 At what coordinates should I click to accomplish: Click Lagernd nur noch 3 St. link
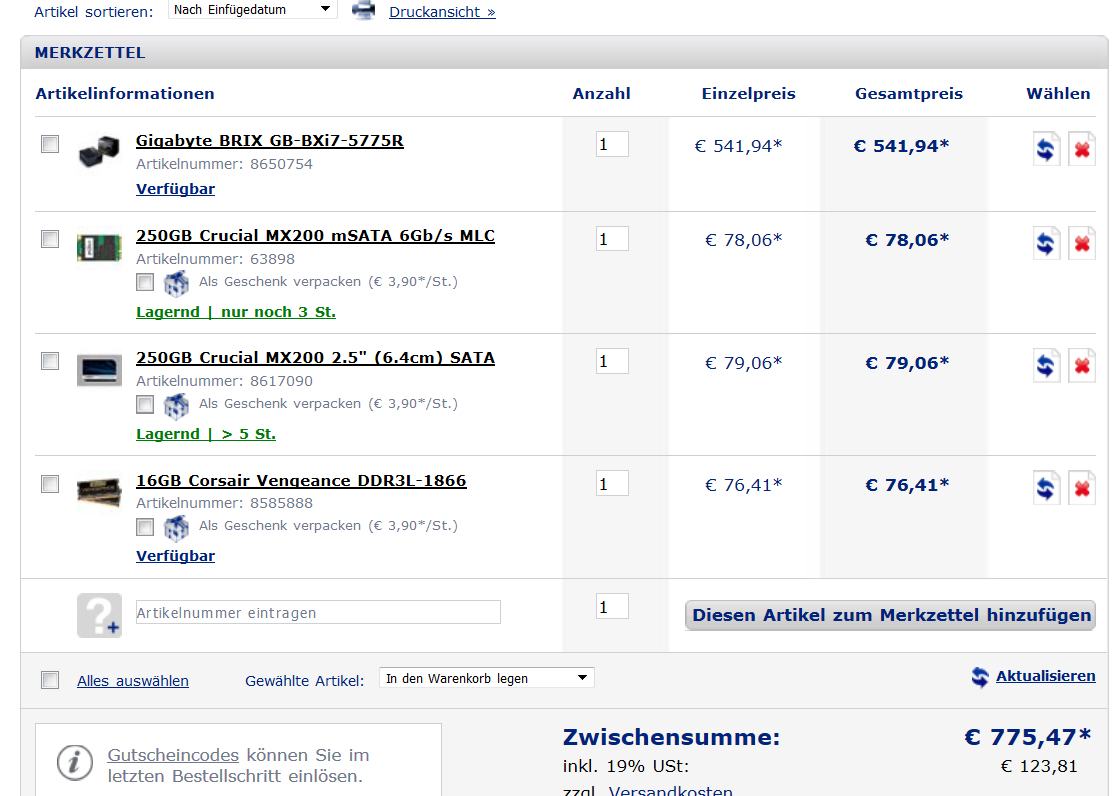point(235,312)
